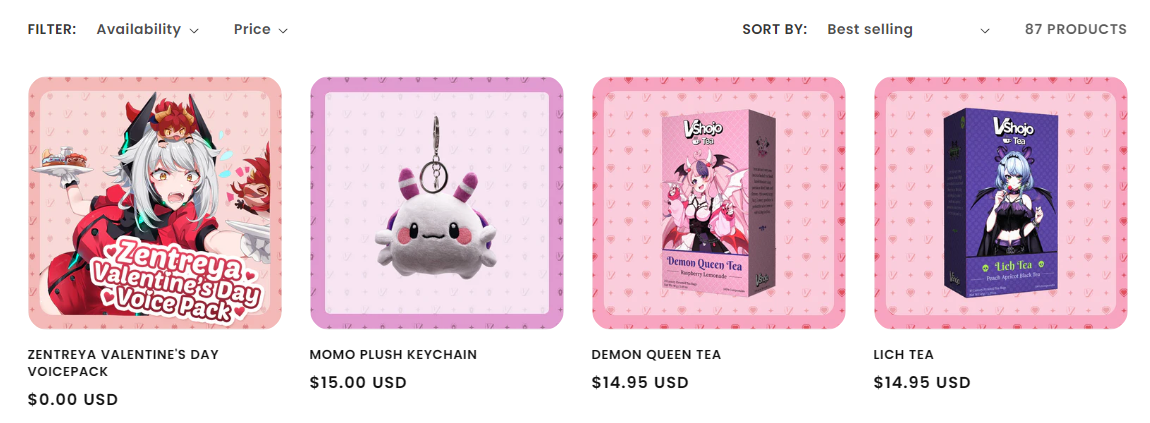Click the Lich Tea $14.95 price

922,383
